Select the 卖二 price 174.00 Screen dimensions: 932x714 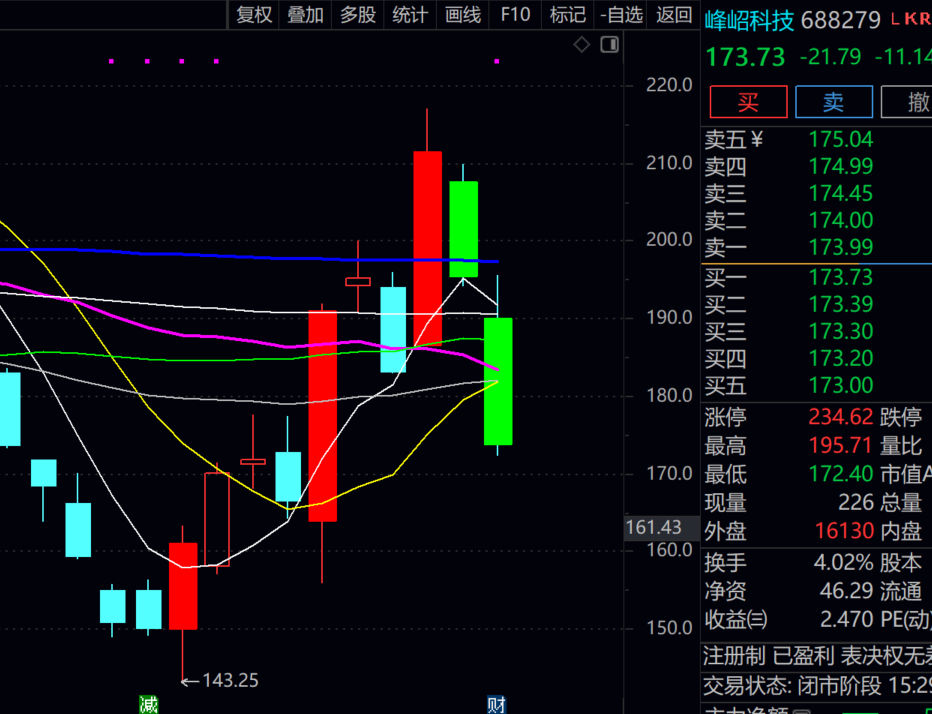(x=840, y=221)
